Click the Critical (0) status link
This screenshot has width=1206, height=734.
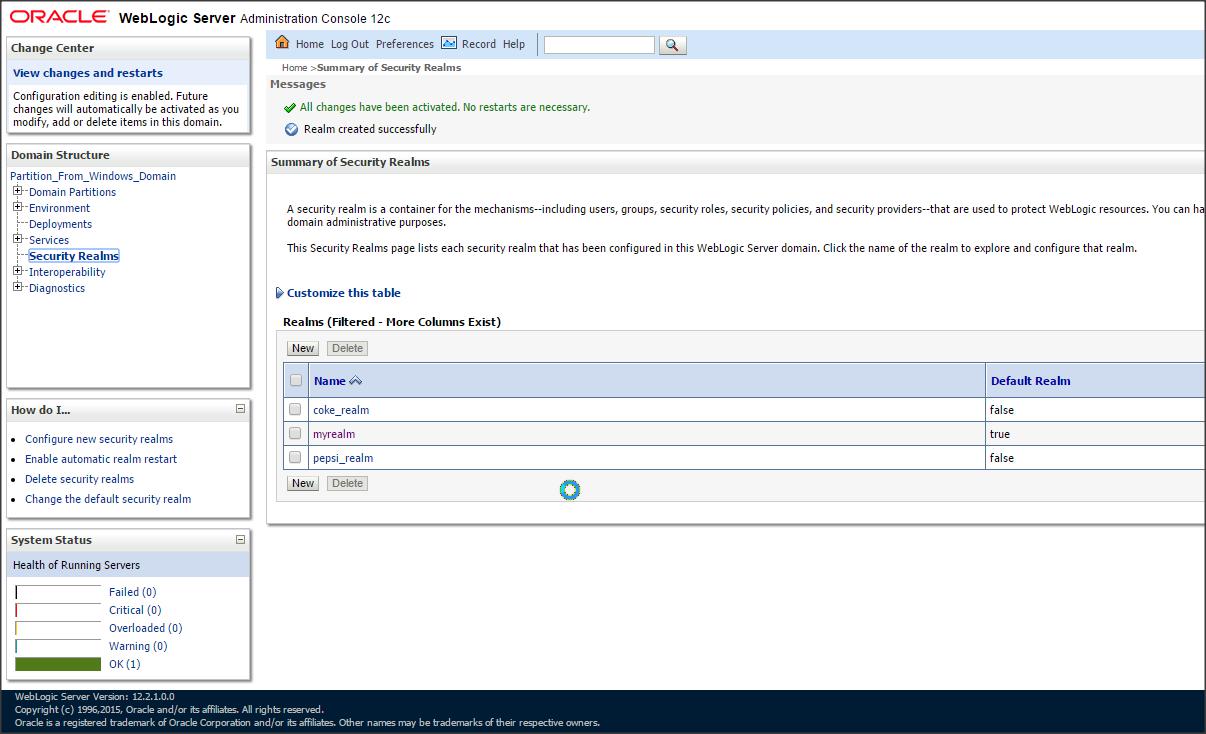(x=135, y=610)
